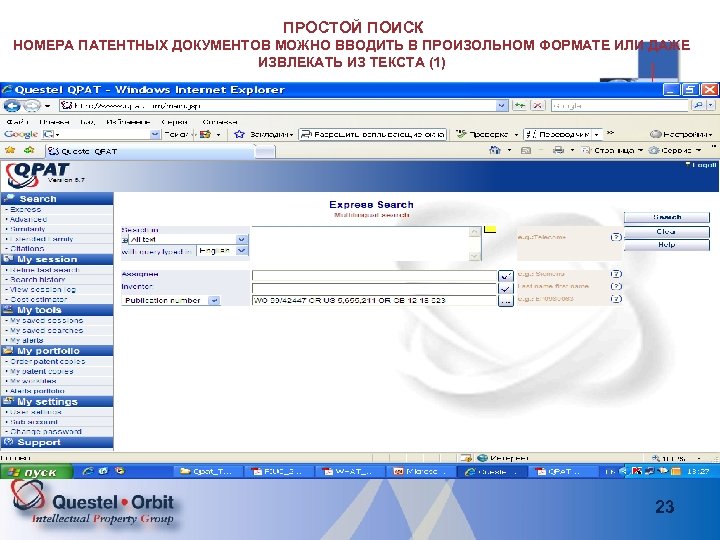Image resolution: width=720 pixels, height=540 pixels.
Task: Click the browser Back arrow button
Action: [x=12, y=106]
